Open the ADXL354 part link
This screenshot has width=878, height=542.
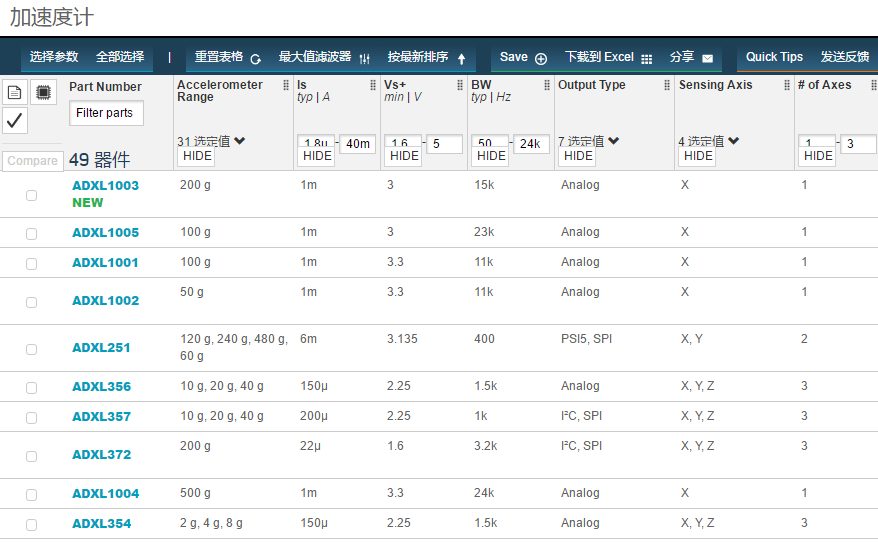[101, 524]
